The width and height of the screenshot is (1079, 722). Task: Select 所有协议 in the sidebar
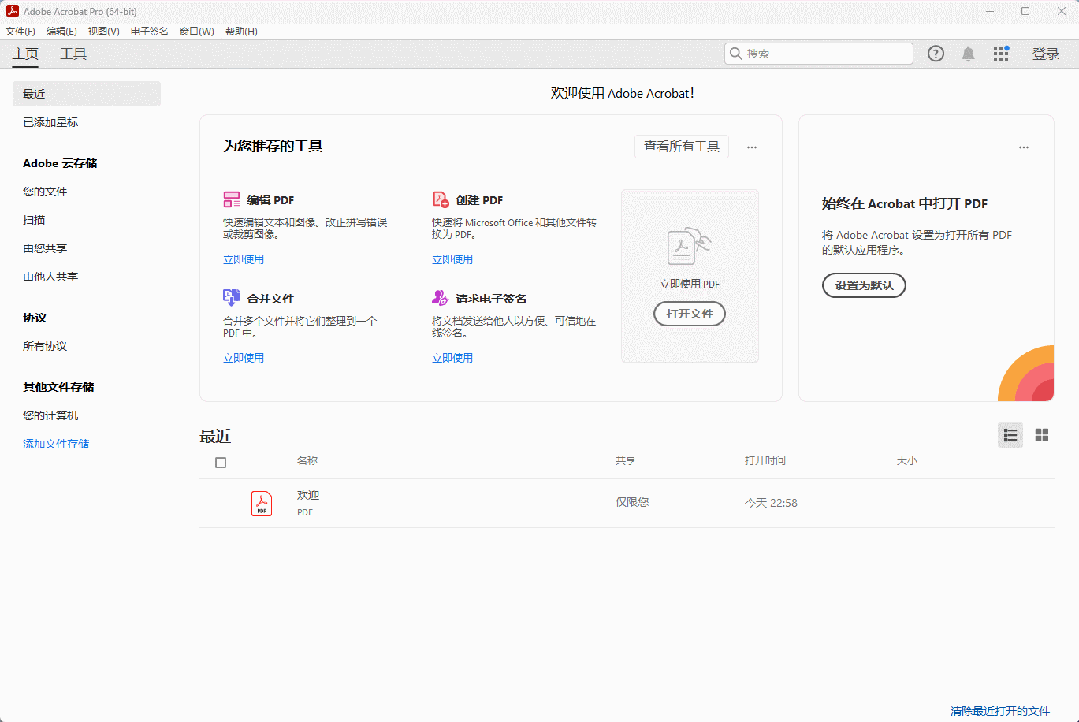point(45,346)
